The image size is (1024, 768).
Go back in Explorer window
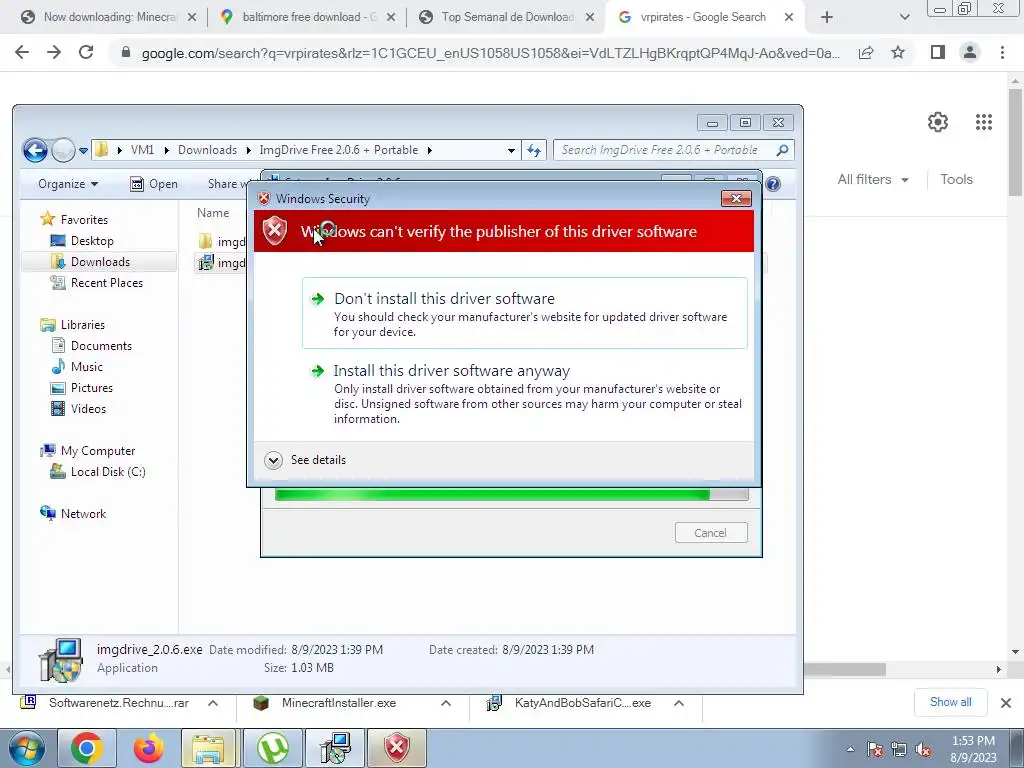(35, 150)
